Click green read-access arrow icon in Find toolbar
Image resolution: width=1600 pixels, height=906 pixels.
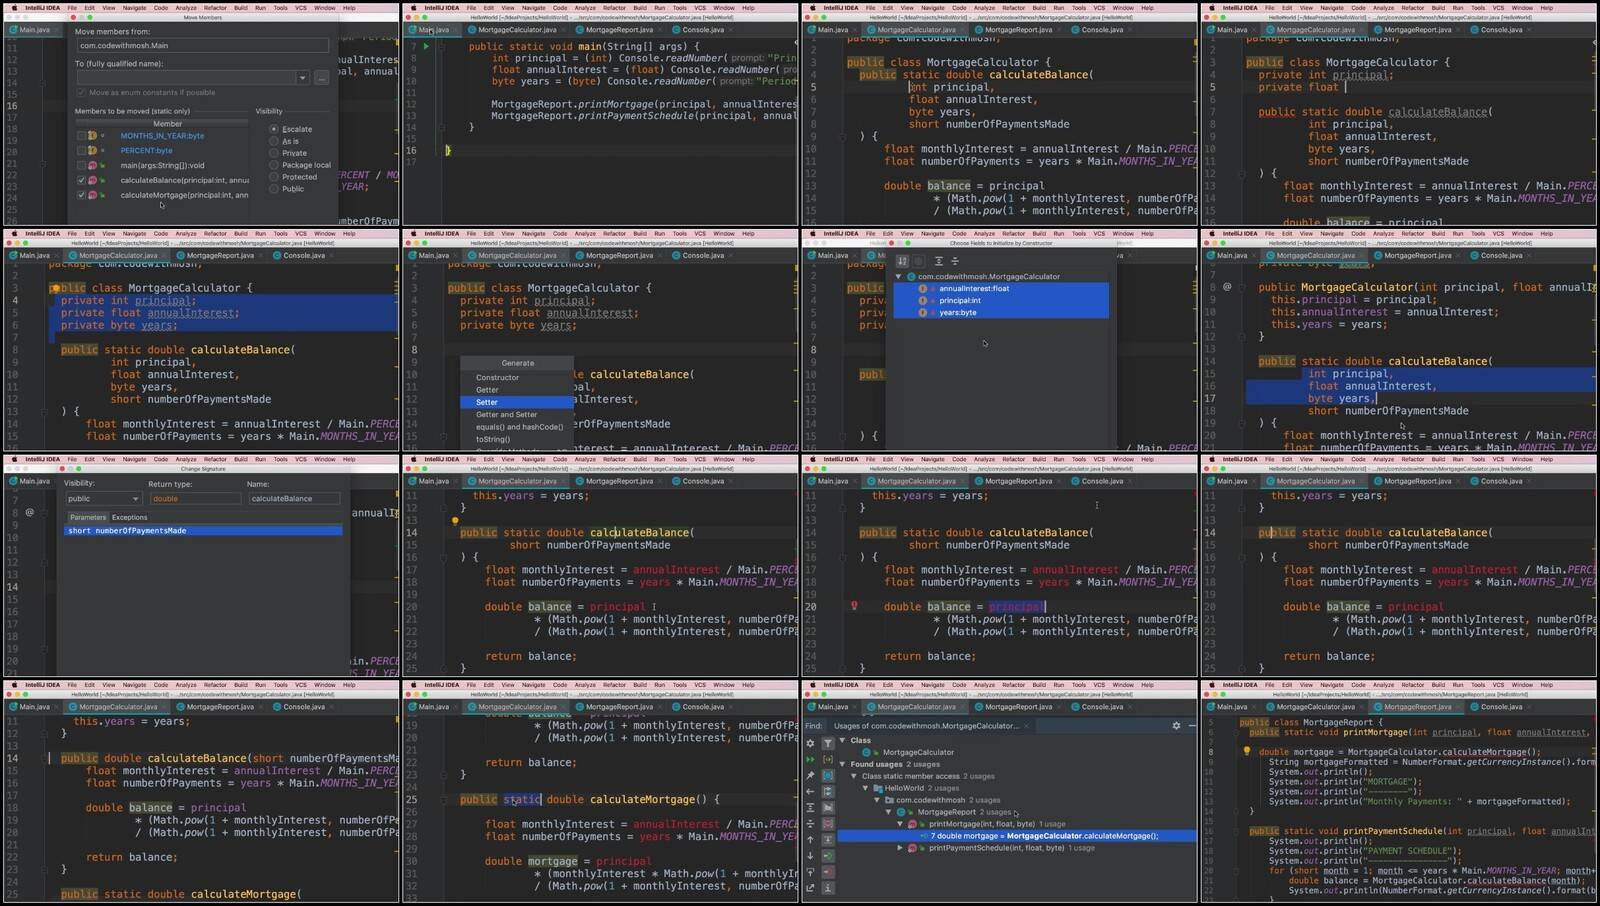coord(828,856)
